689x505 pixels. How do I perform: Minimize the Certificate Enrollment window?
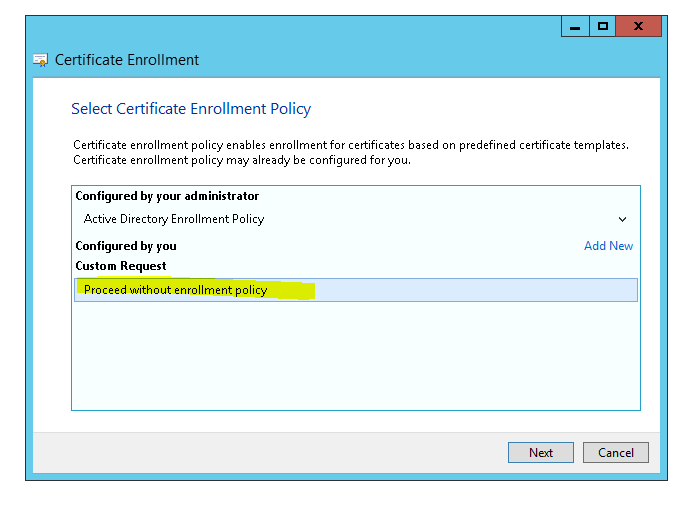[574, 28]
